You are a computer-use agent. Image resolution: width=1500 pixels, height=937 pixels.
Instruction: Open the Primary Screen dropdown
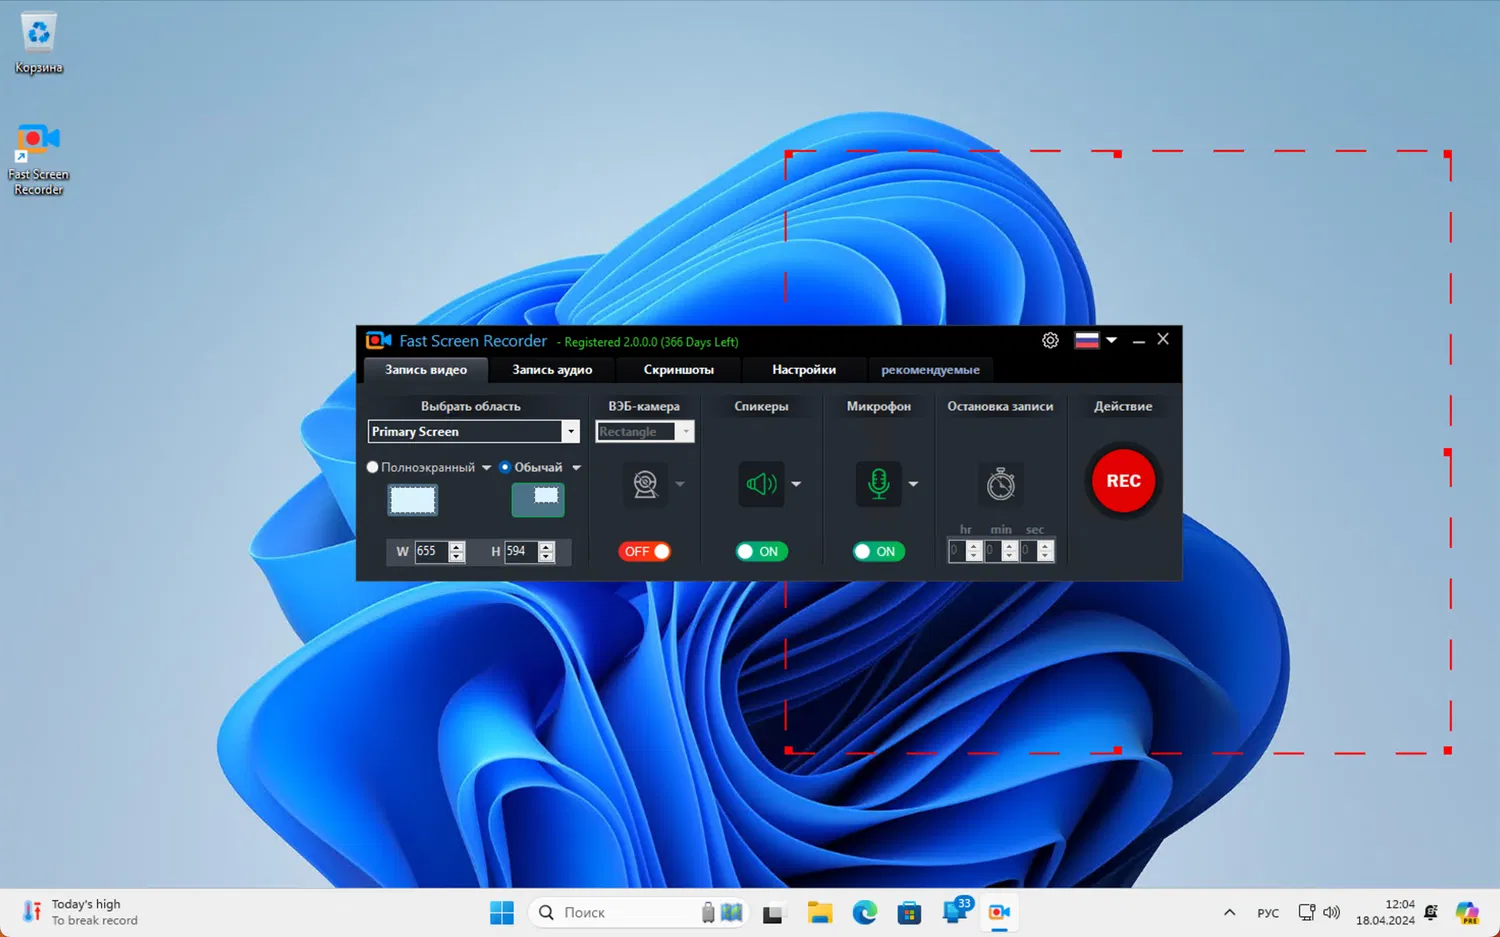[570, 431]
